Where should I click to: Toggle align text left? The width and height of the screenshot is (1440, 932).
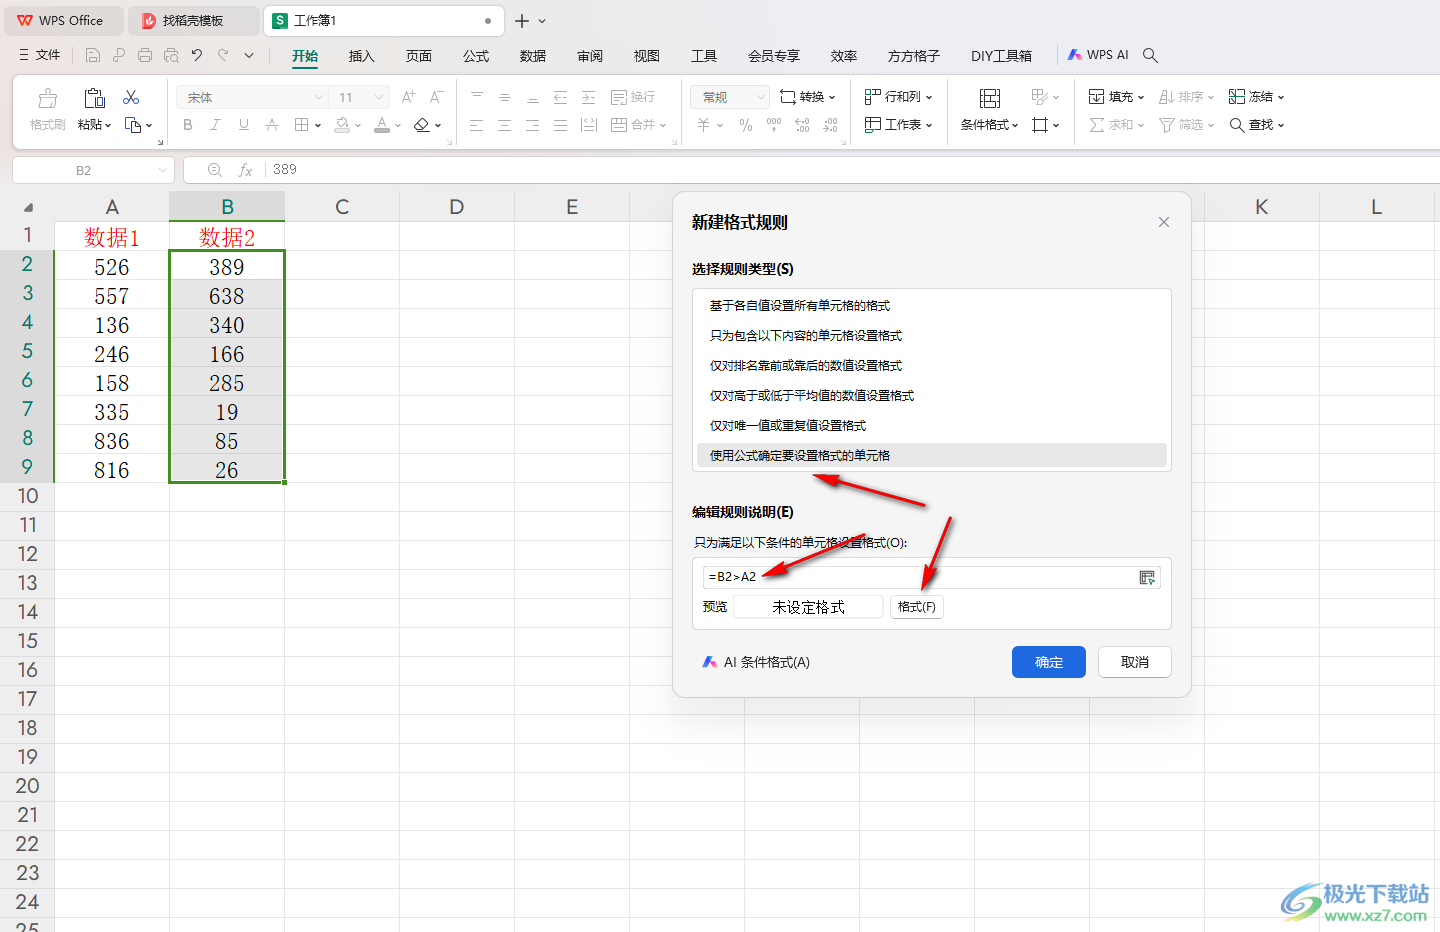click(x=476, y=125)
